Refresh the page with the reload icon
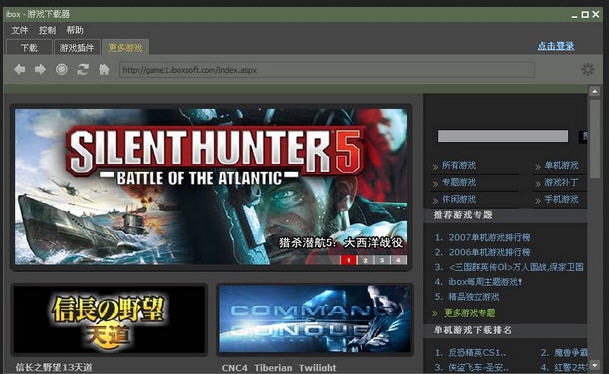Image resolution: width=609 pixels, height=374 pixels. coord(83,70)
